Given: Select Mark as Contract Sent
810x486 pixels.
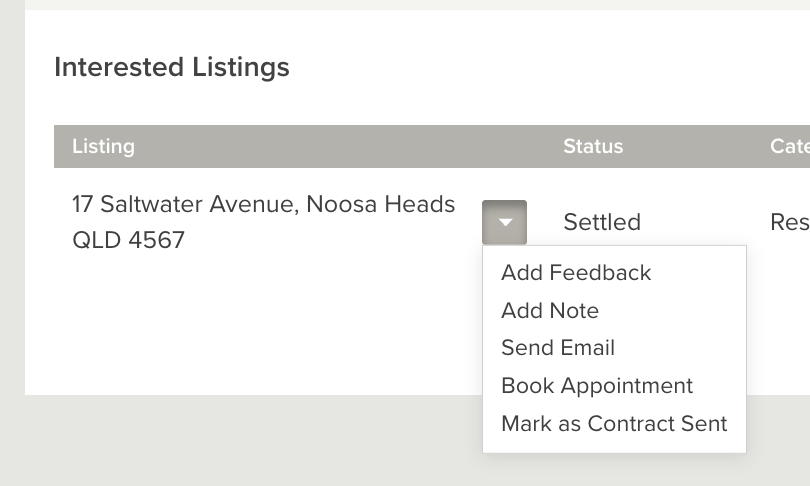Looking at the screenshot, I should (x=614, y=424).
